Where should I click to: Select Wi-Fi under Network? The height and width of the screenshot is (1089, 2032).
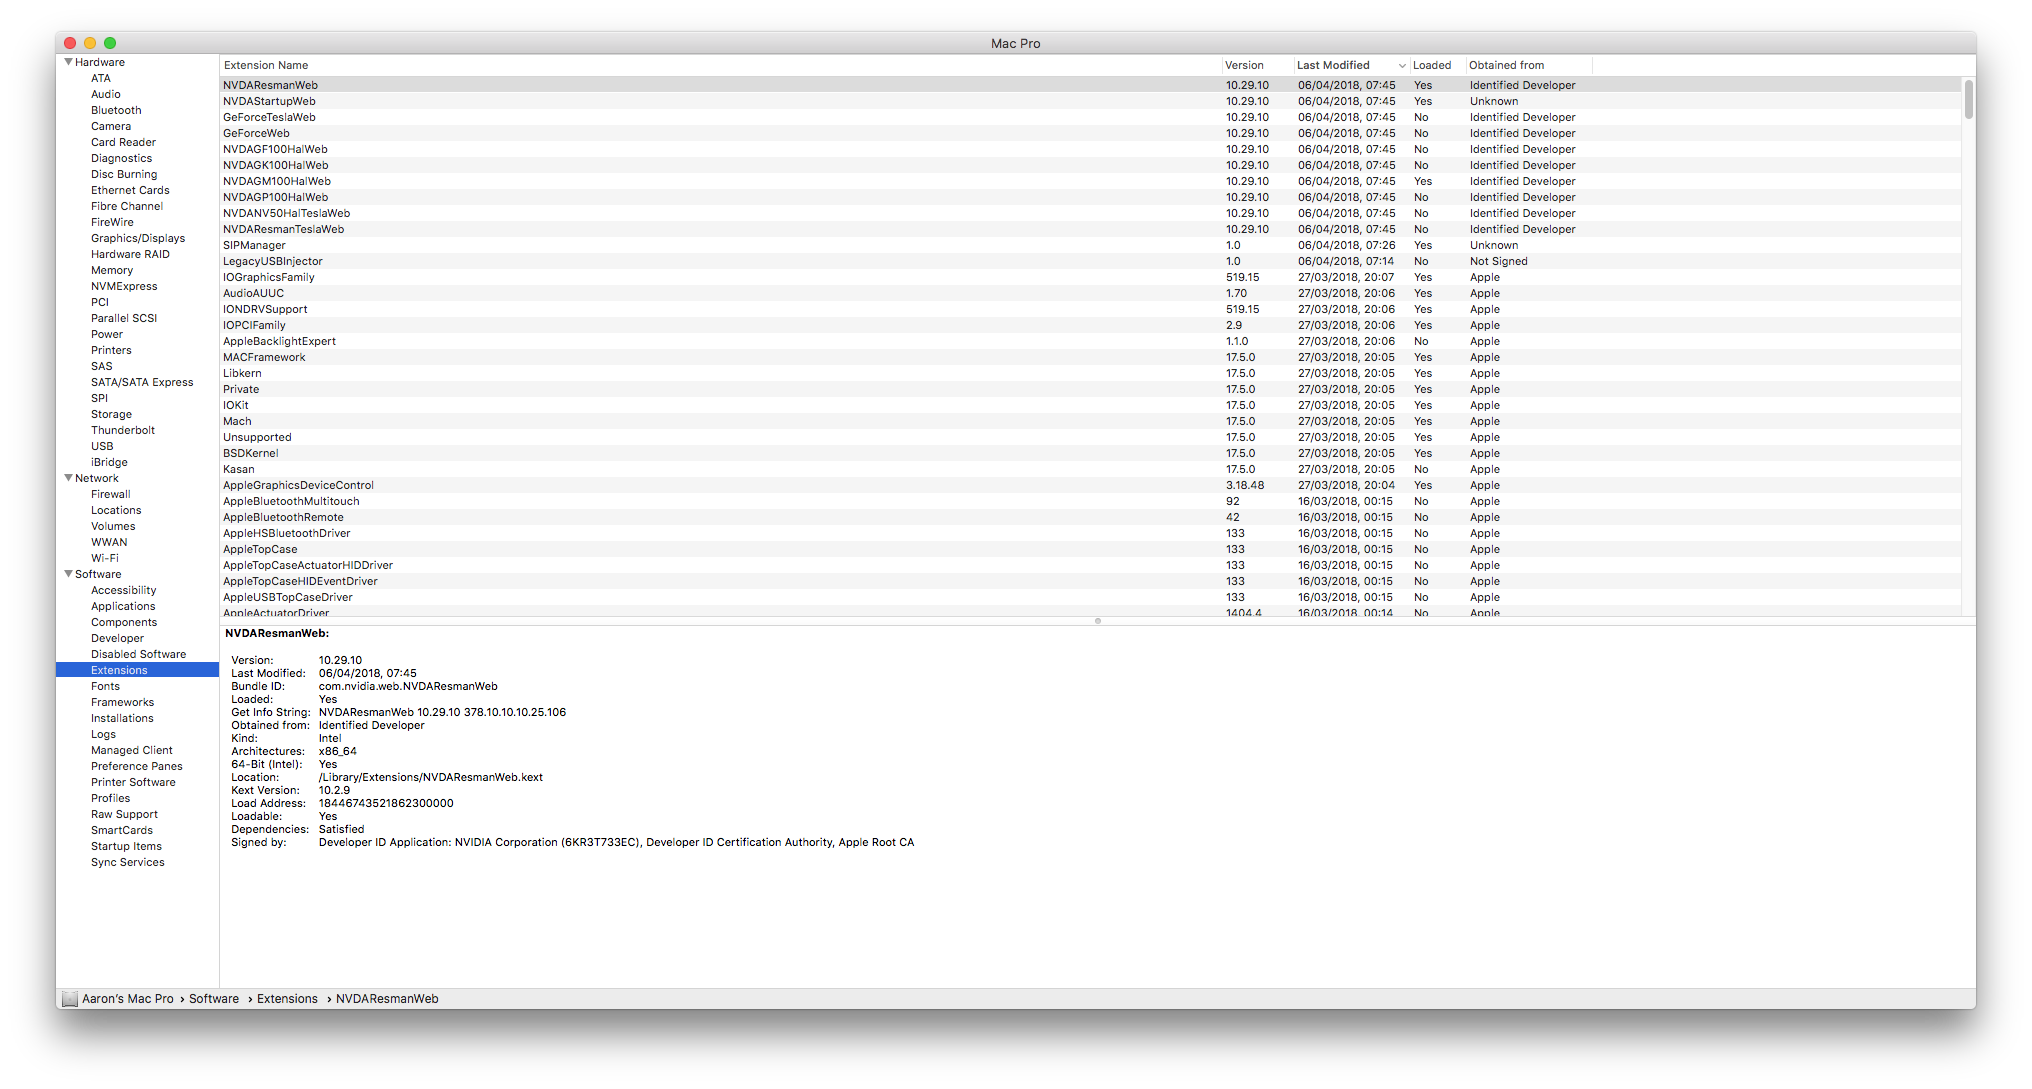[104, 558]
